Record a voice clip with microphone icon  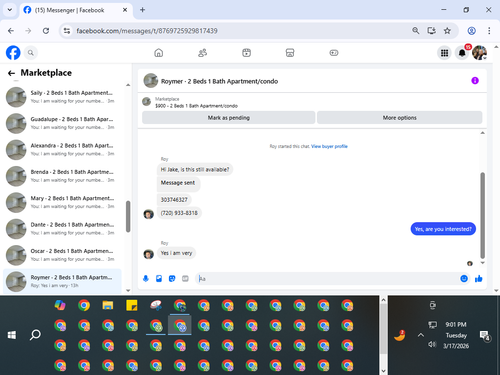[x=146, y=278]
